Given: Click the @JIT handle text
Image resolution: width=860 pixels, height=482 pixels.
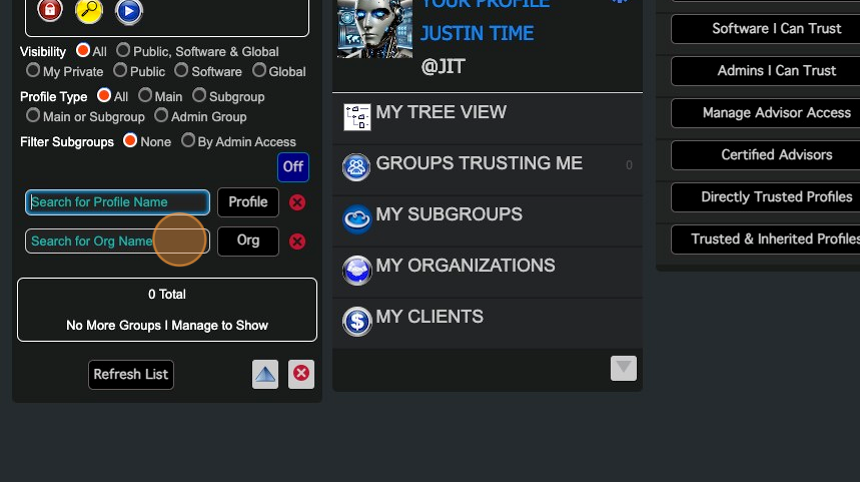Looking at the screenshot, I should click(443, 67).
